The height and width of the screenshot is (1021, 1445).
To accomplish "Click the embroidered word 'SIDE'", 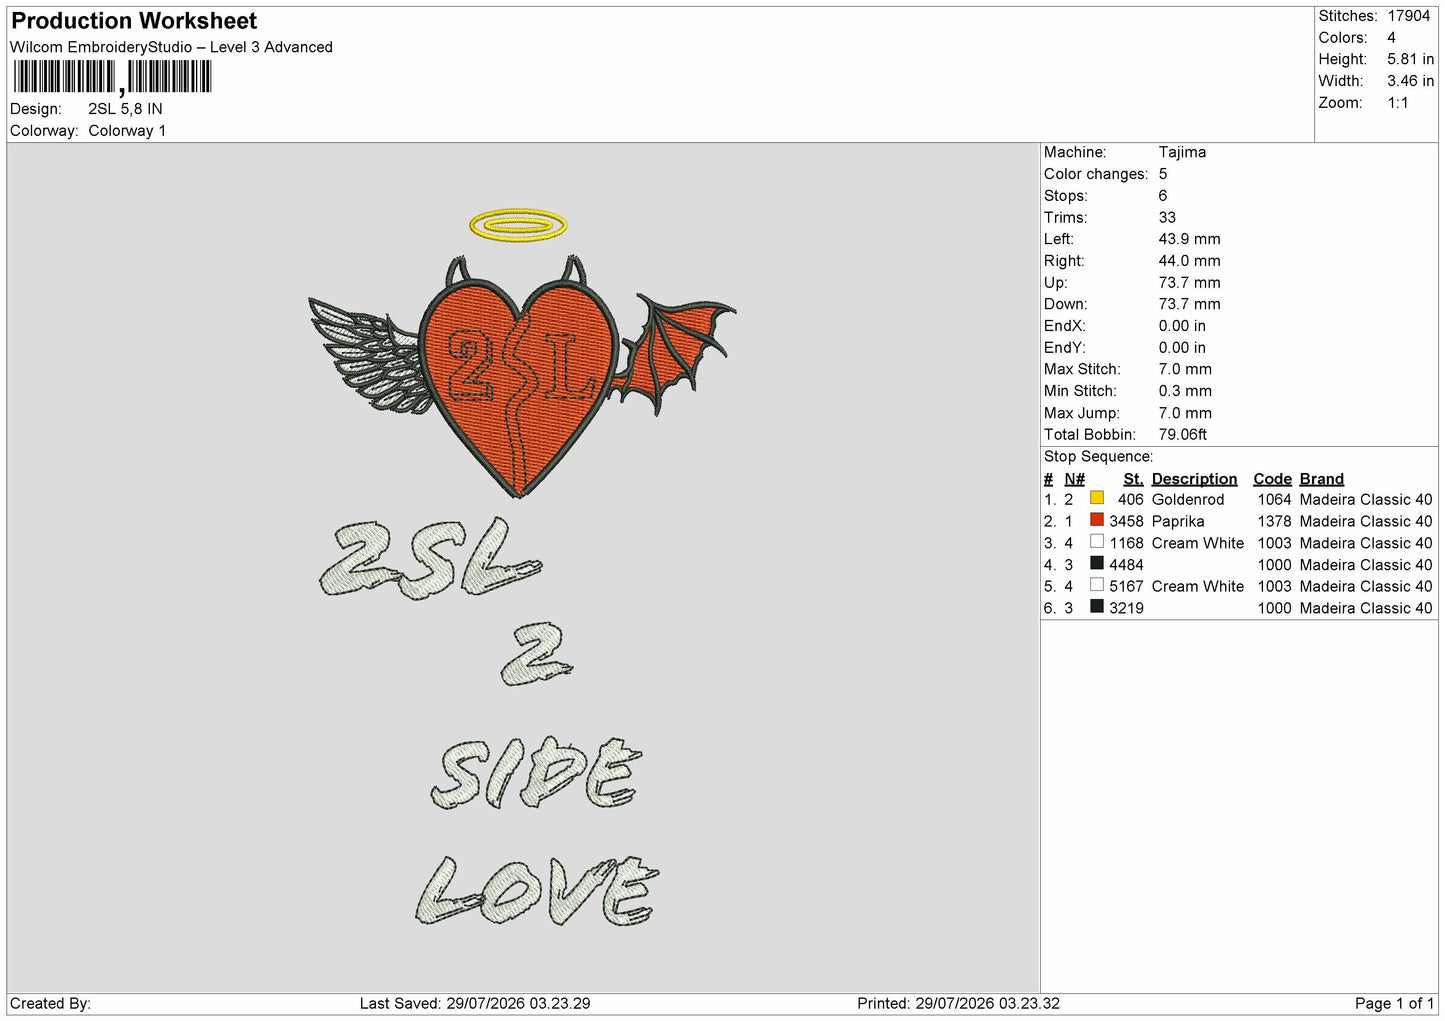I will (x=536, y=774).
